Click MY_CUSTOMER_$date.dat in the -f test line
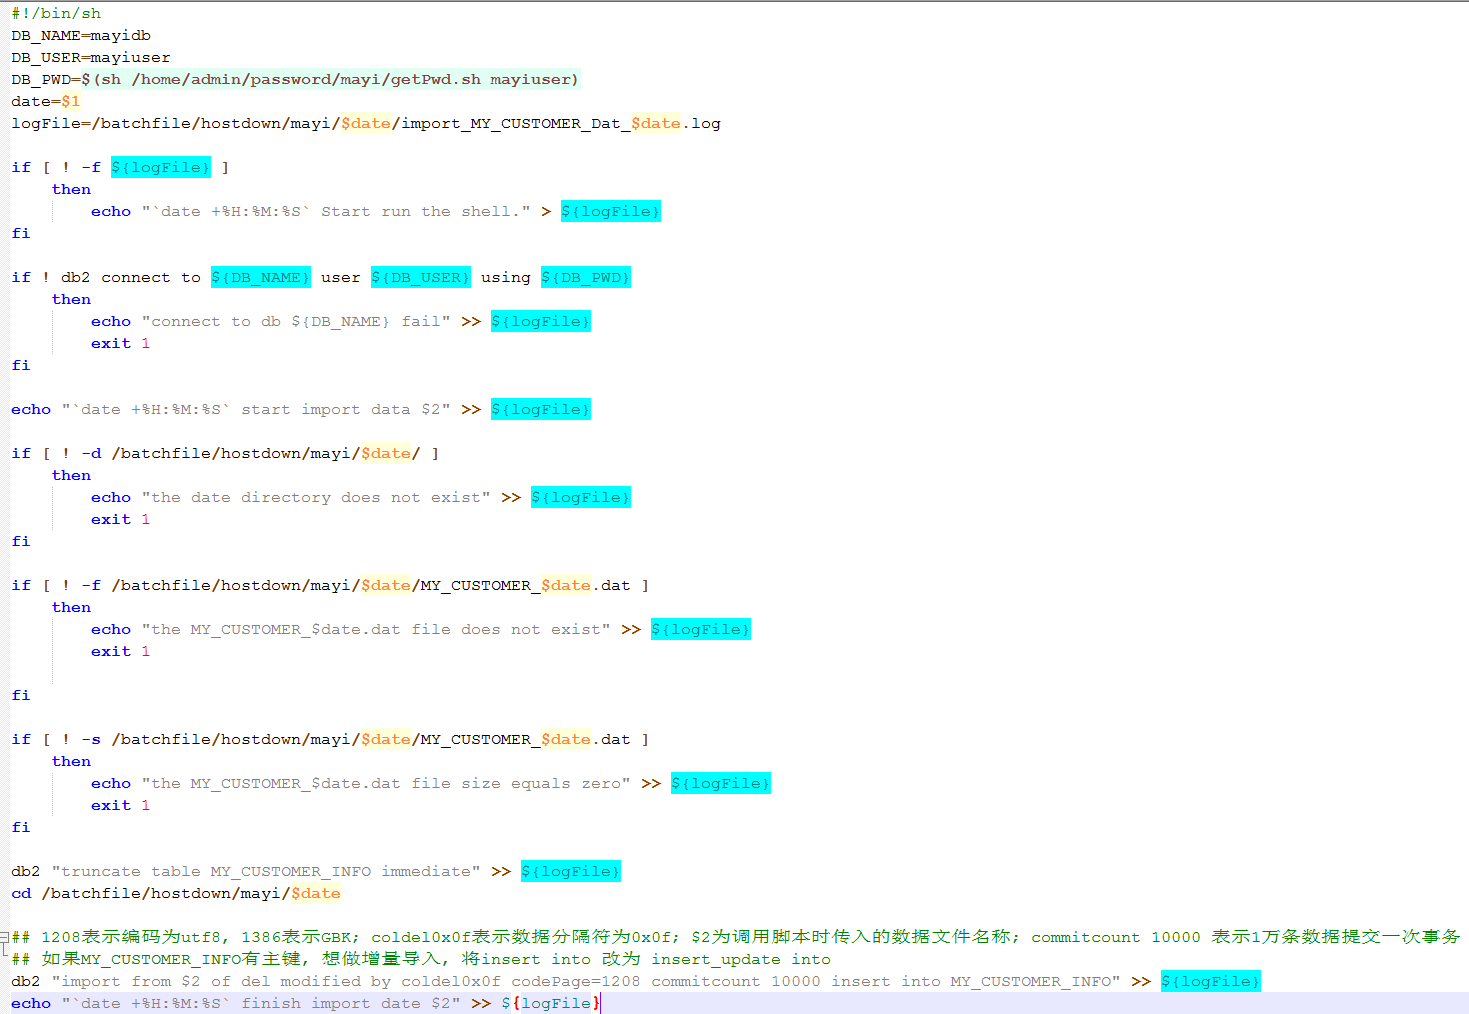Screen dimensions: 1469x1014 pyautogui.click(x=526, y=585)
